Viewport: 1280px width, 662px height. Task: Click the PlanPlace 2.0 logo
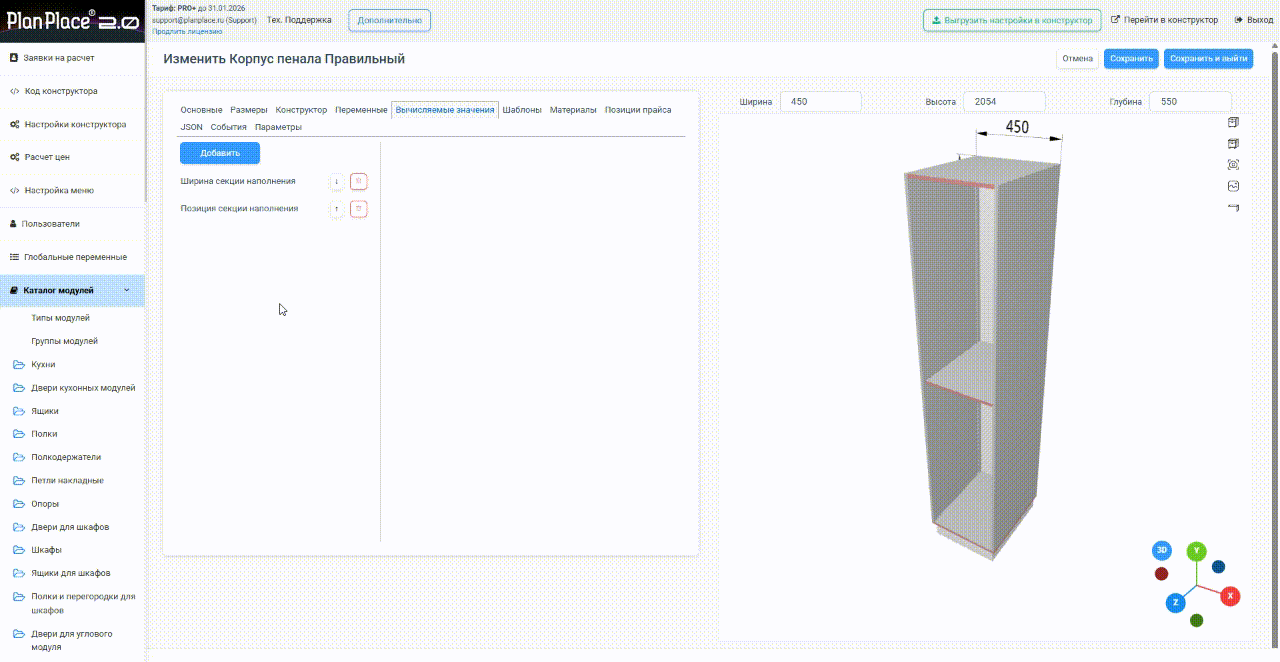tap(72, 21)
